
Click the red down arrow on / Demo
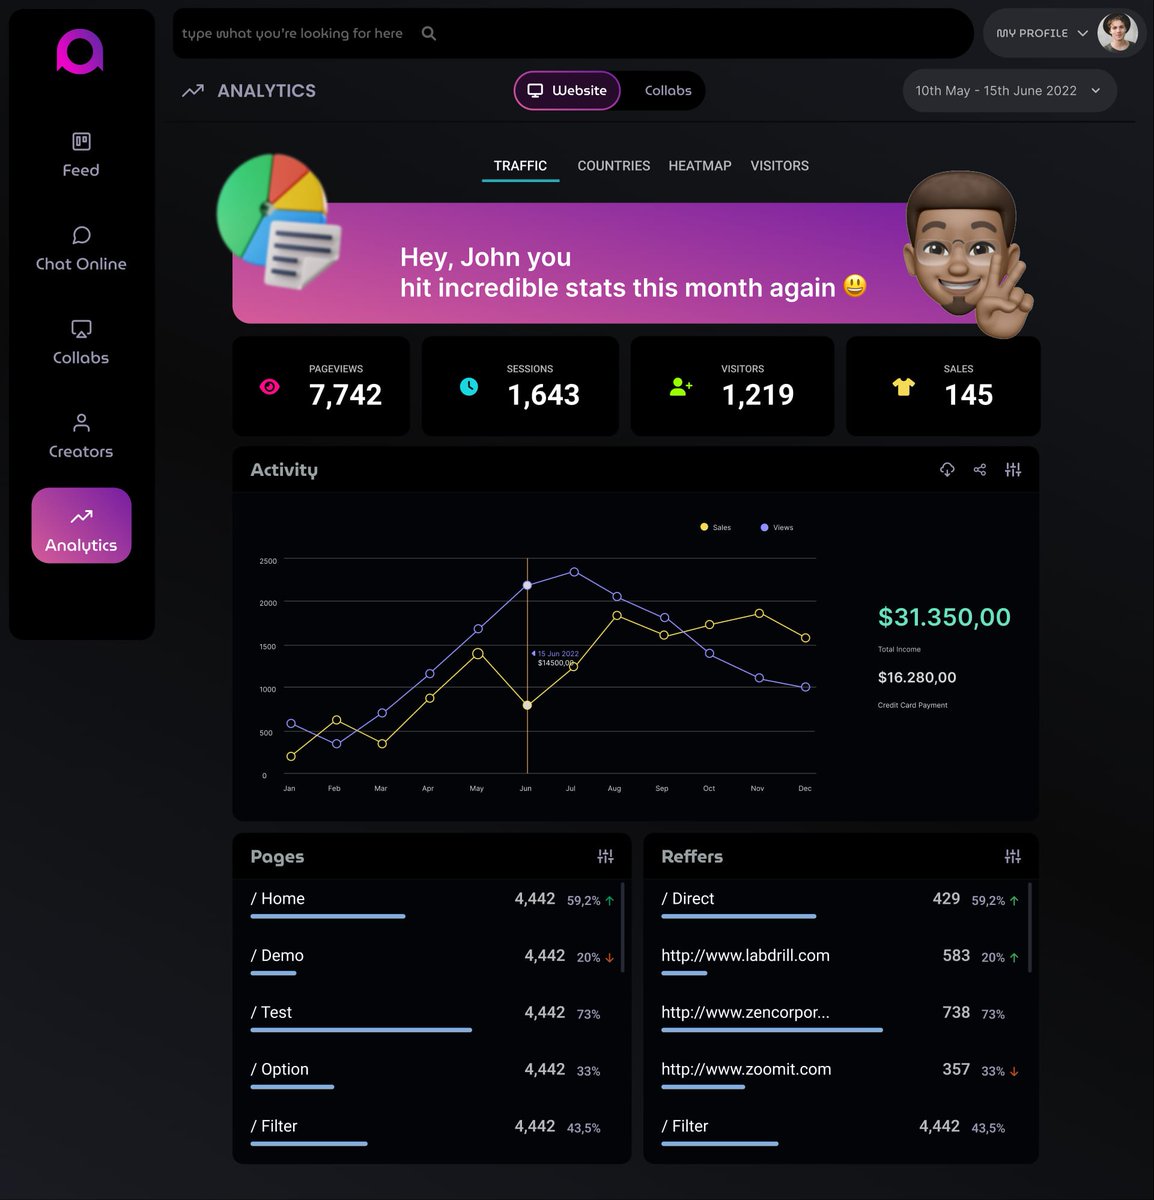tap(610, 958)
